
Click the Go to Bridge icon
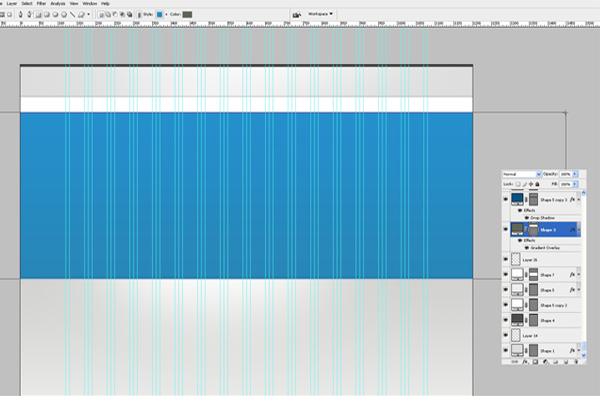(x=297, y=15)
